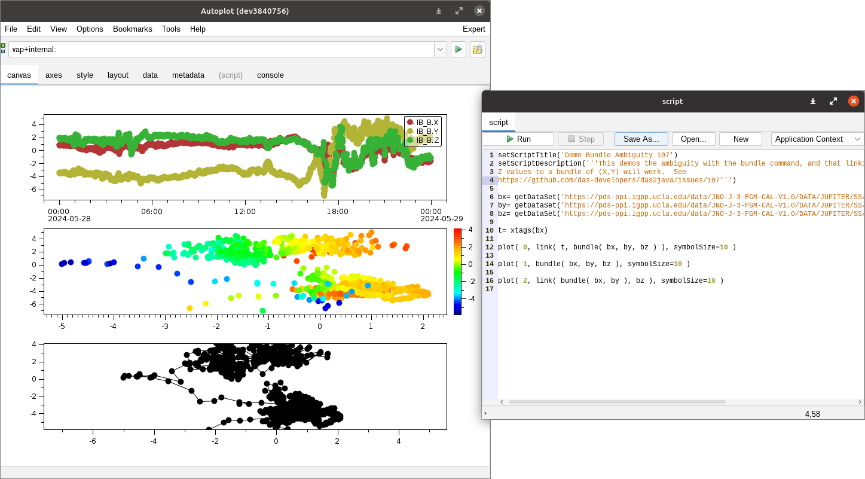Click the olive IB_B.Y legend swatch

[x=410, y=131]
